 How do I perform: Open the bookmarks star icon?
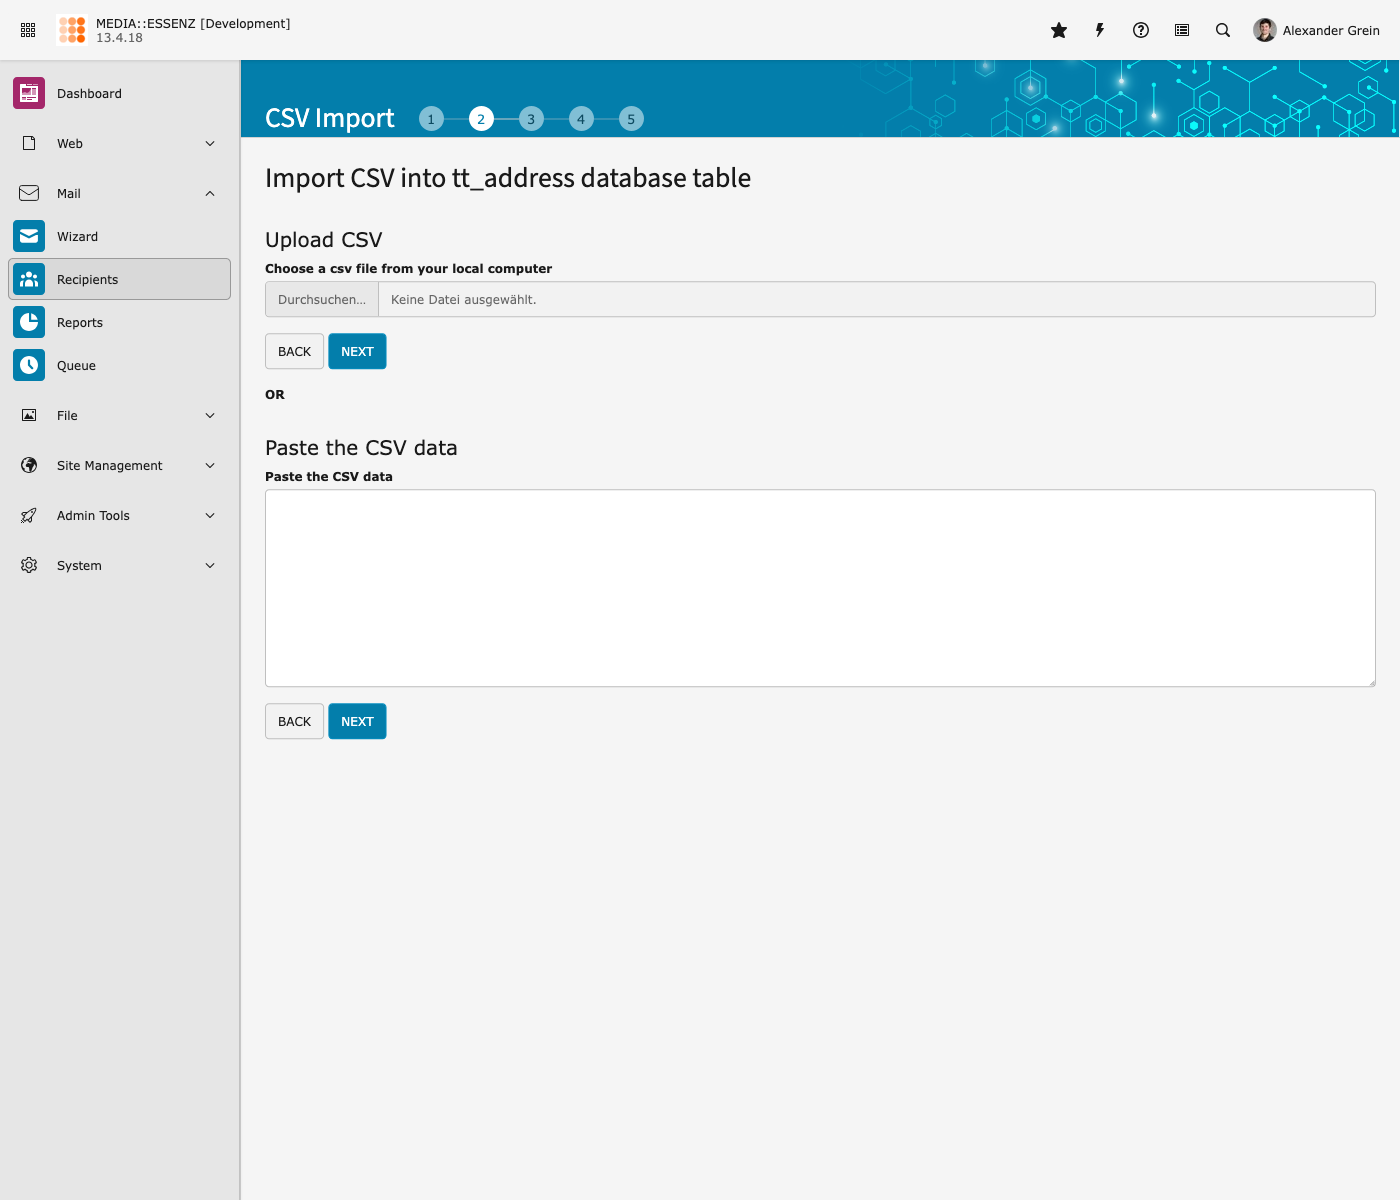click(x=1059, y=30)
